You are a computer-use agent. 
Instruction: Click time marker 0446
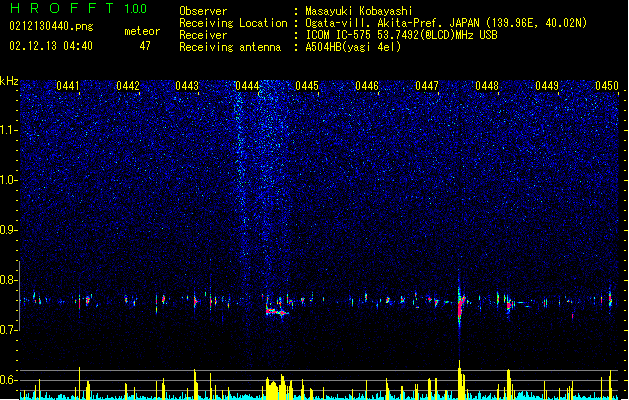pyautogui.click(x=367, y=86)
